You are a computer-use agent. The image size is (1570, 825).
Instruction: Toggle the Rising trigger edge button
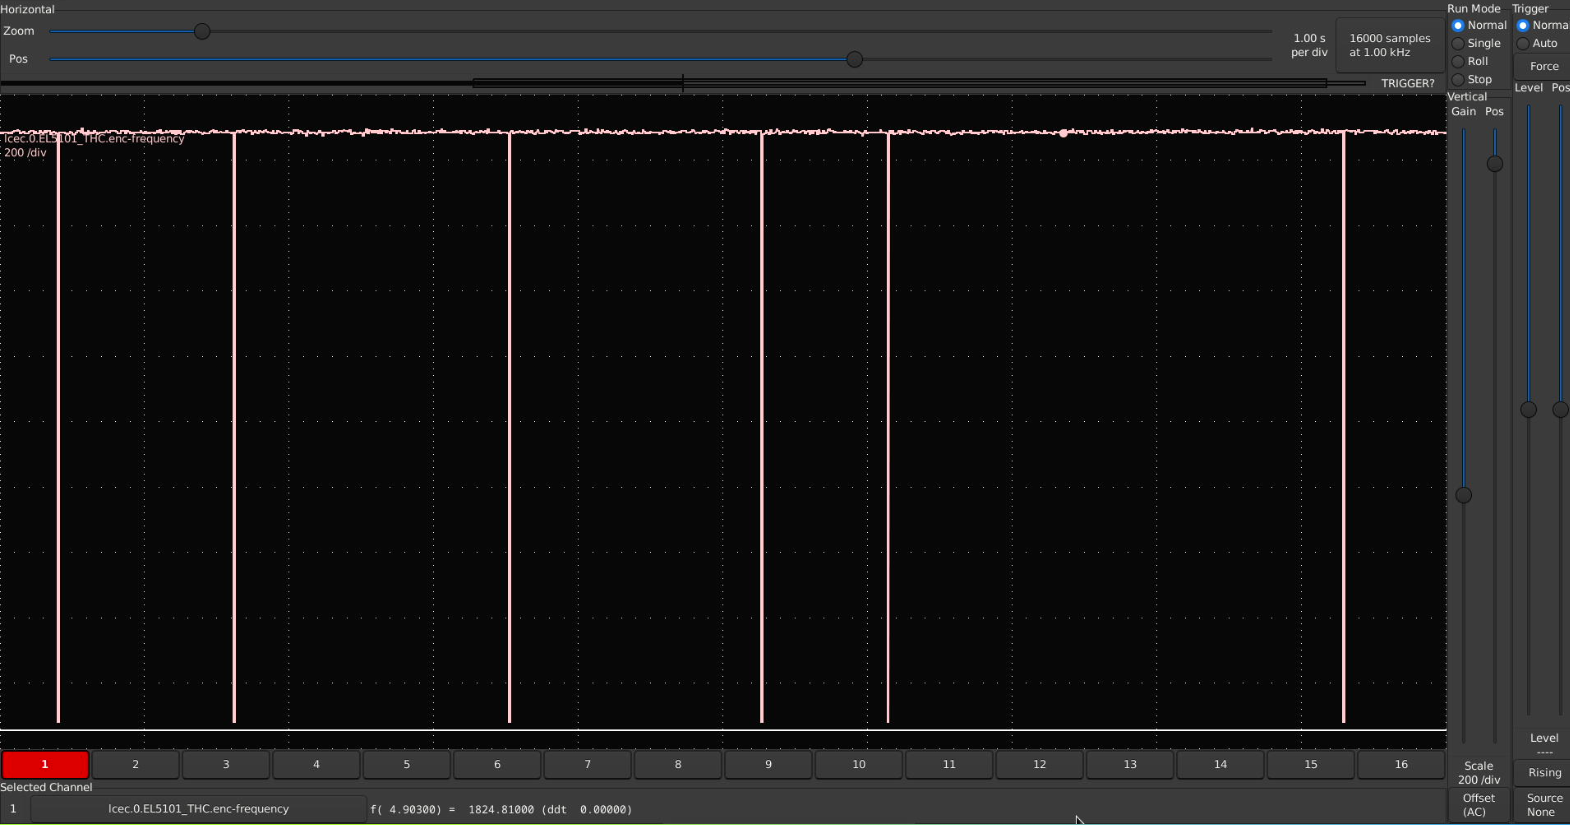click(x=1544, y=773)
